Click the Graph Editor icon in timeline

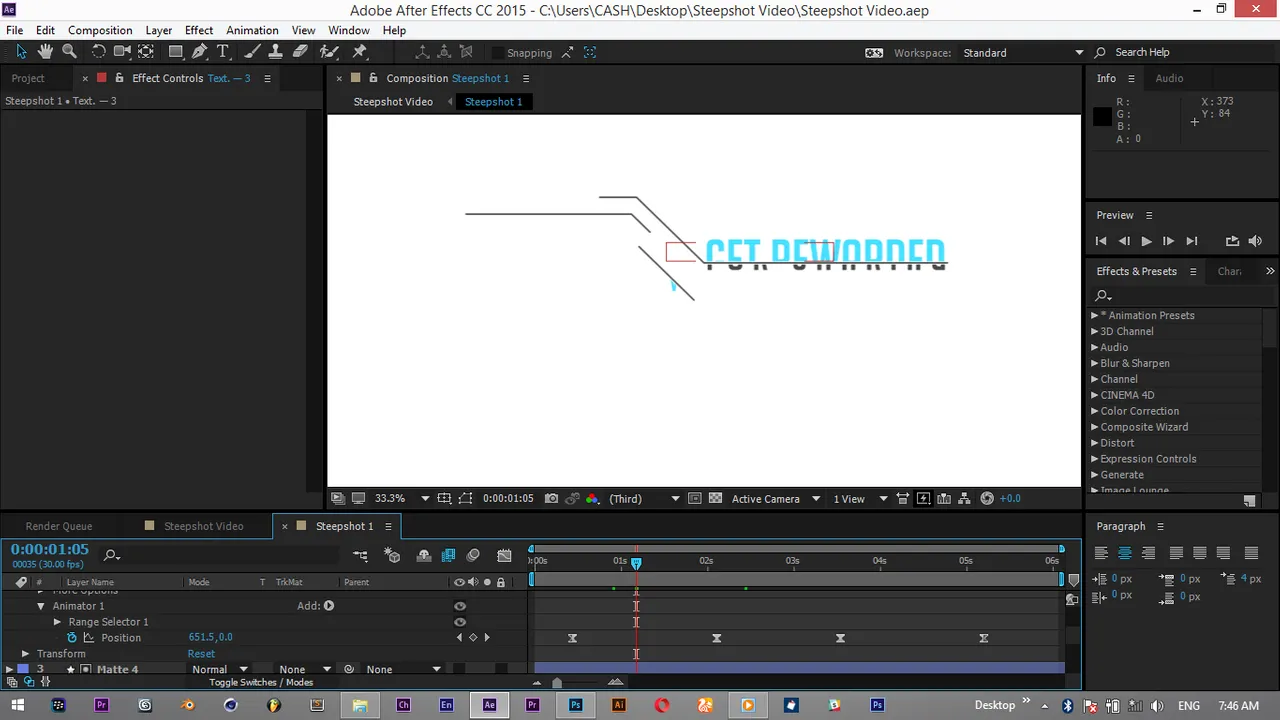pyautogui.click(x=504, y=555)
